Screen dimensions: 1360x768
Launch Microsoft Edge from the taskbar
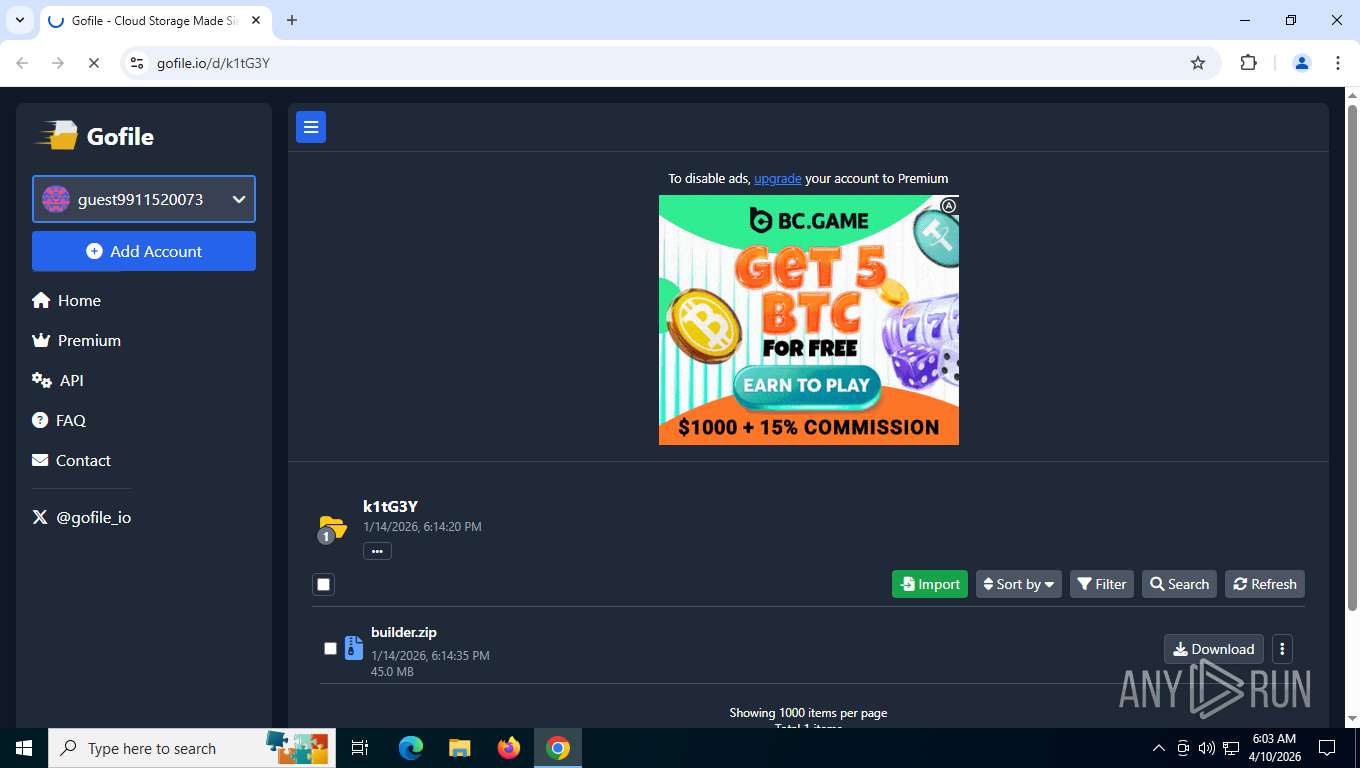[x=410, y=748]
